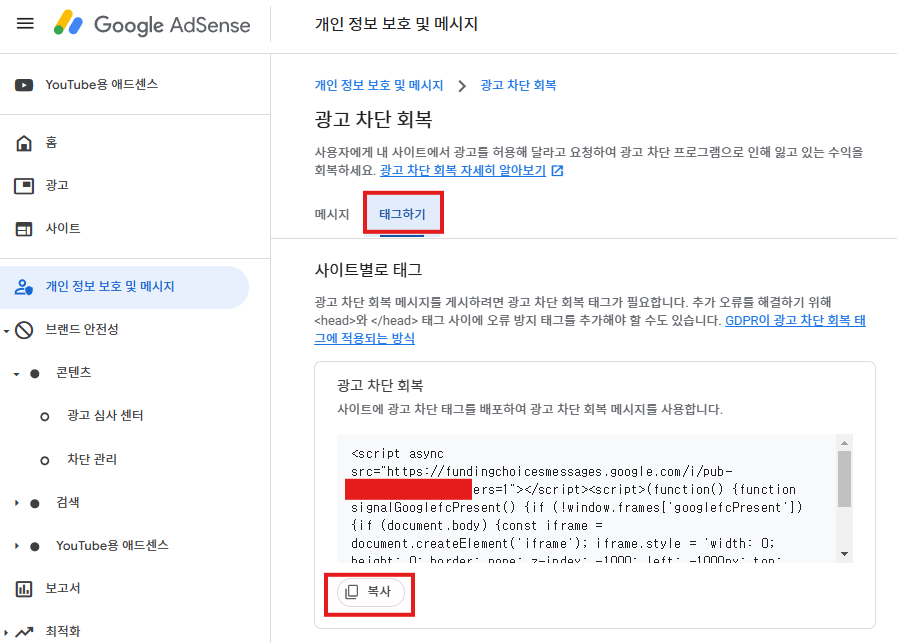Image resolution: width=897 pixels, height=643 pixels.
Task: Click code scrollbar up arrow
Action: click(x=844, y=443)
